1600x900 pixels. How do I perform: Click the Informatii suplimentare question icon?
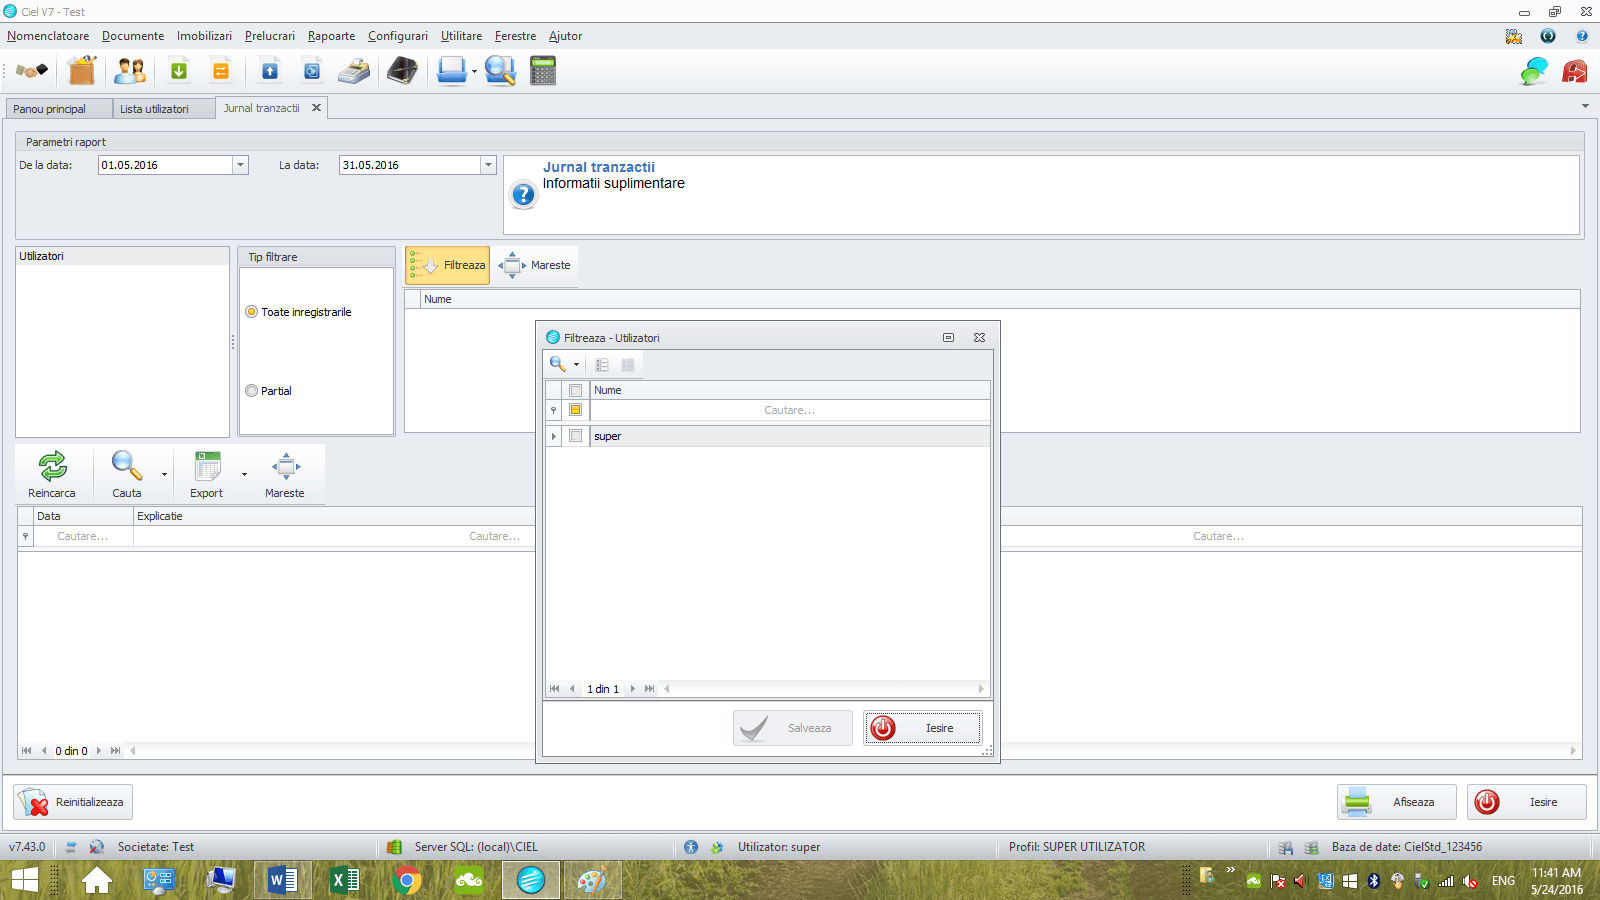click(x=523, y=194)
